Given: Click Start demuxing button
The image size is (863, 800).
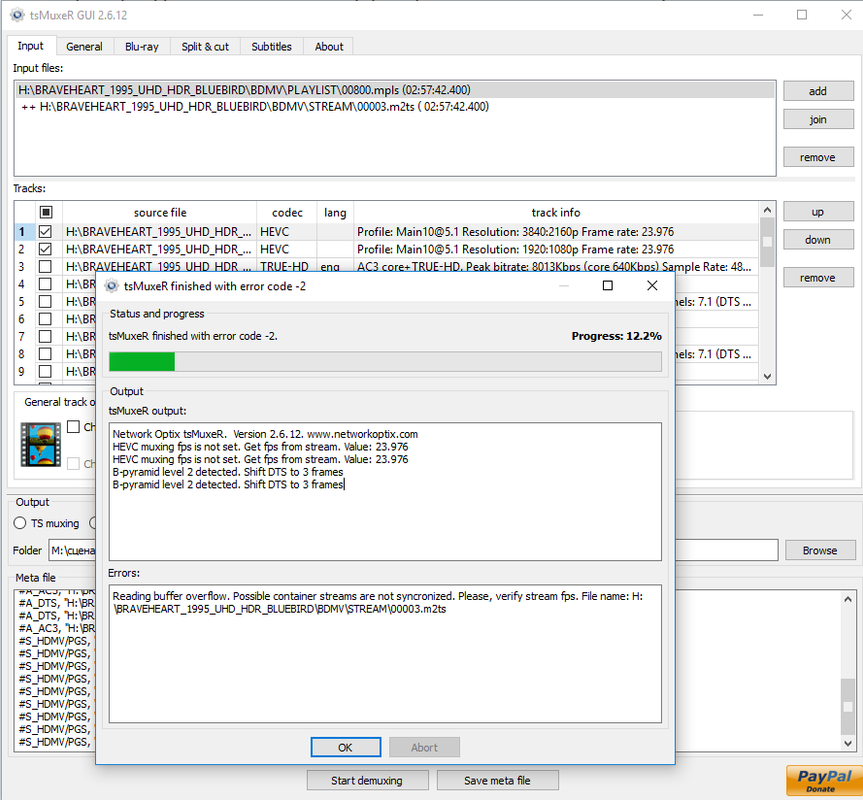Looking at the screenshot, I should (368, 780).
